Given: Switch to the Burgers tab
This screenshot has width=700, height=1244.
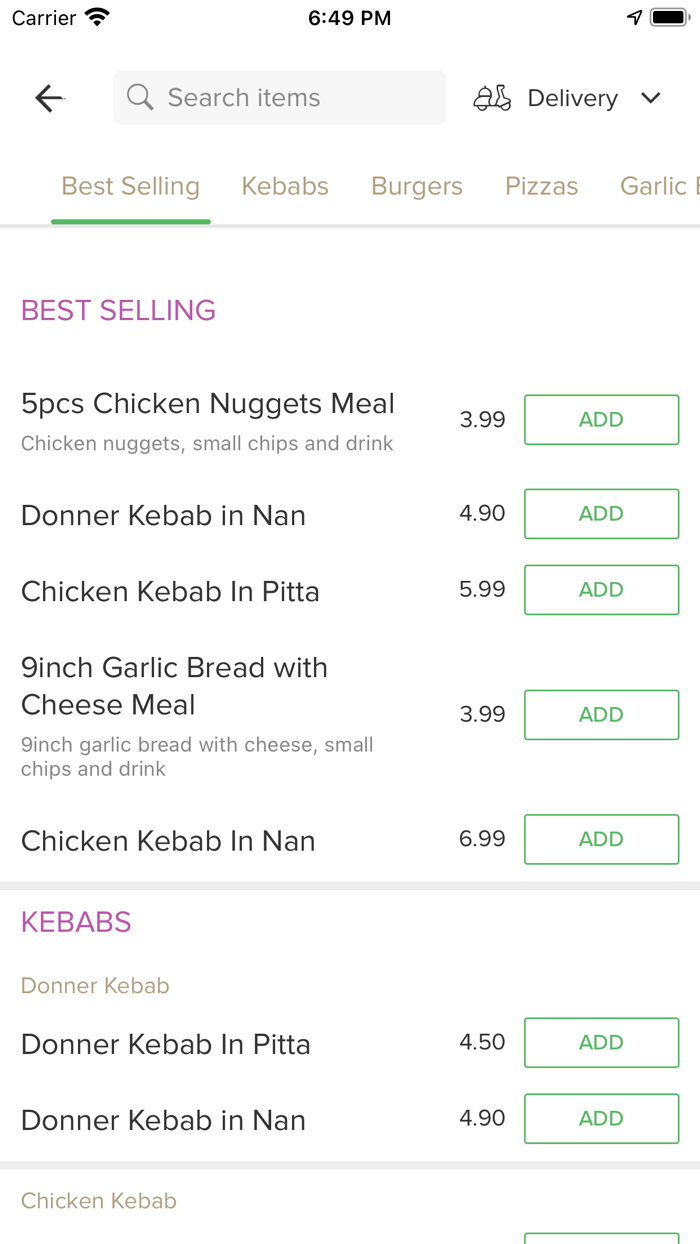Looking at the screenshot, I should pos(416,186).
